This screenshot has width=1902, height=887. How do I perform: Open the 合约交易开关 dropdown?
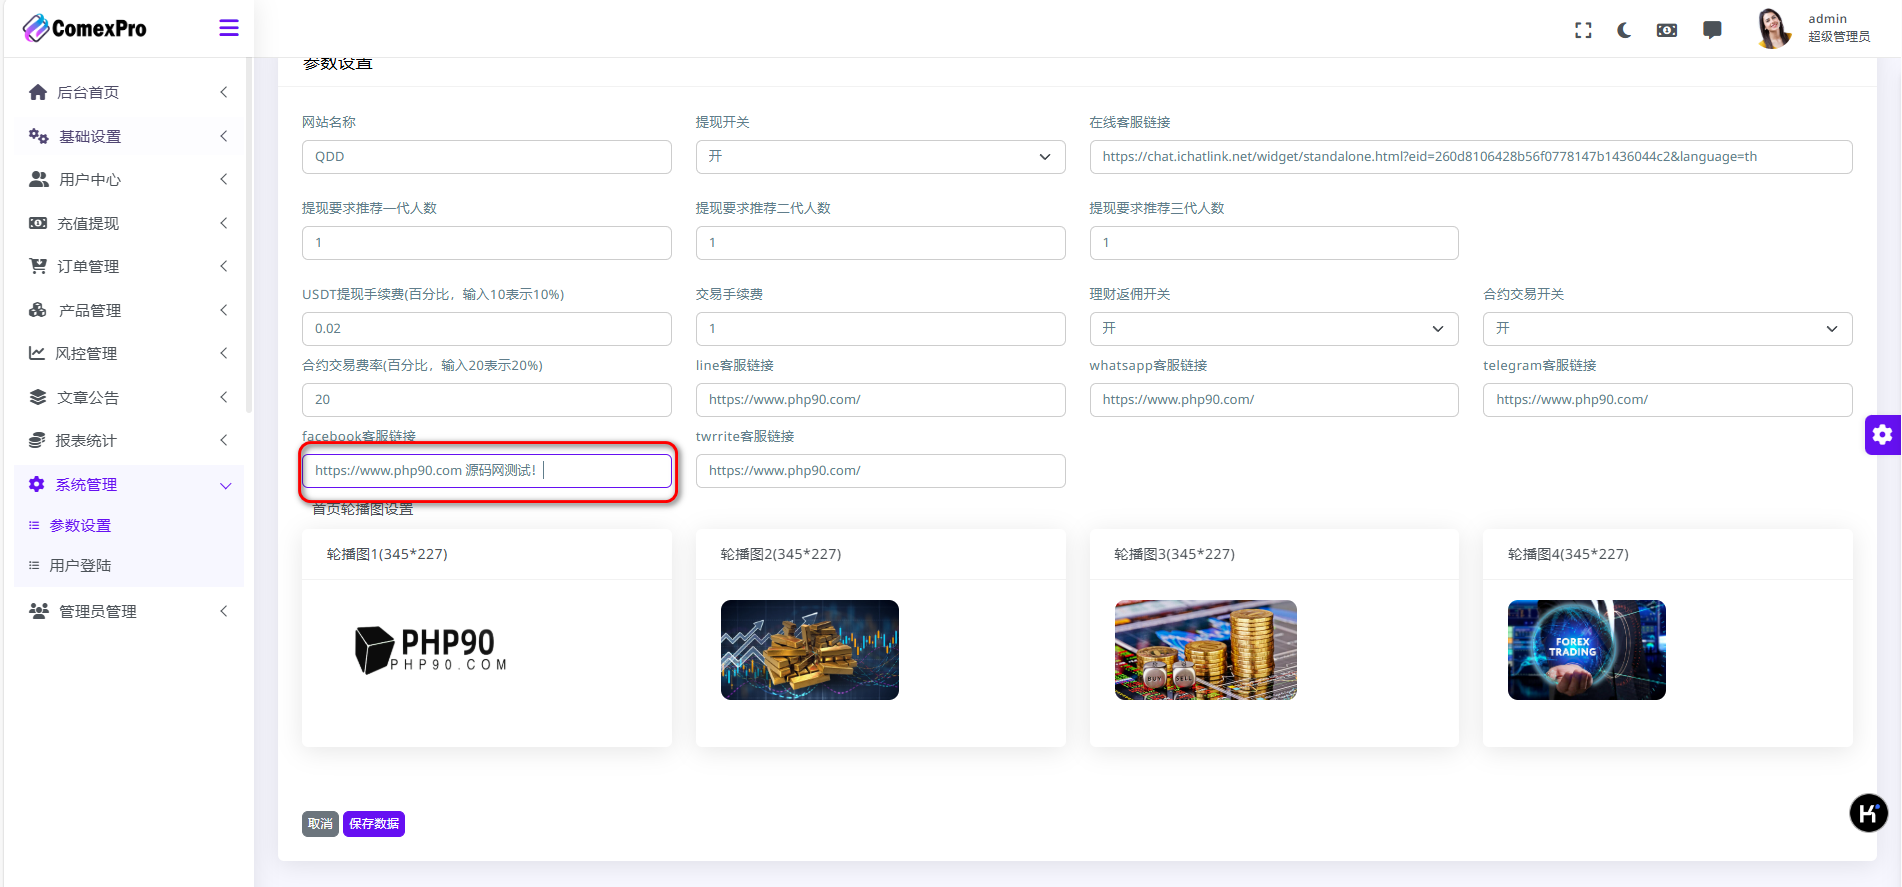tap(1667, 329)
